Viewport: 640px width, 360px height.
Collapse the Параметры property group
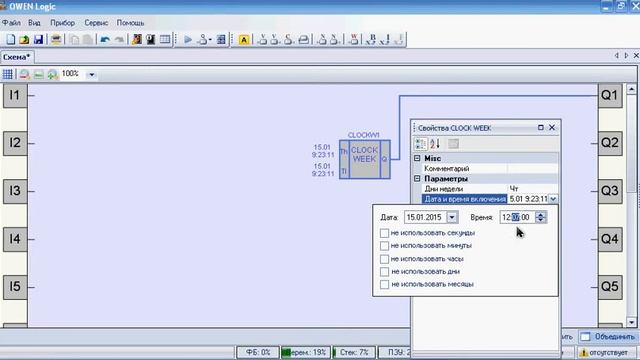tap(417, 178)
